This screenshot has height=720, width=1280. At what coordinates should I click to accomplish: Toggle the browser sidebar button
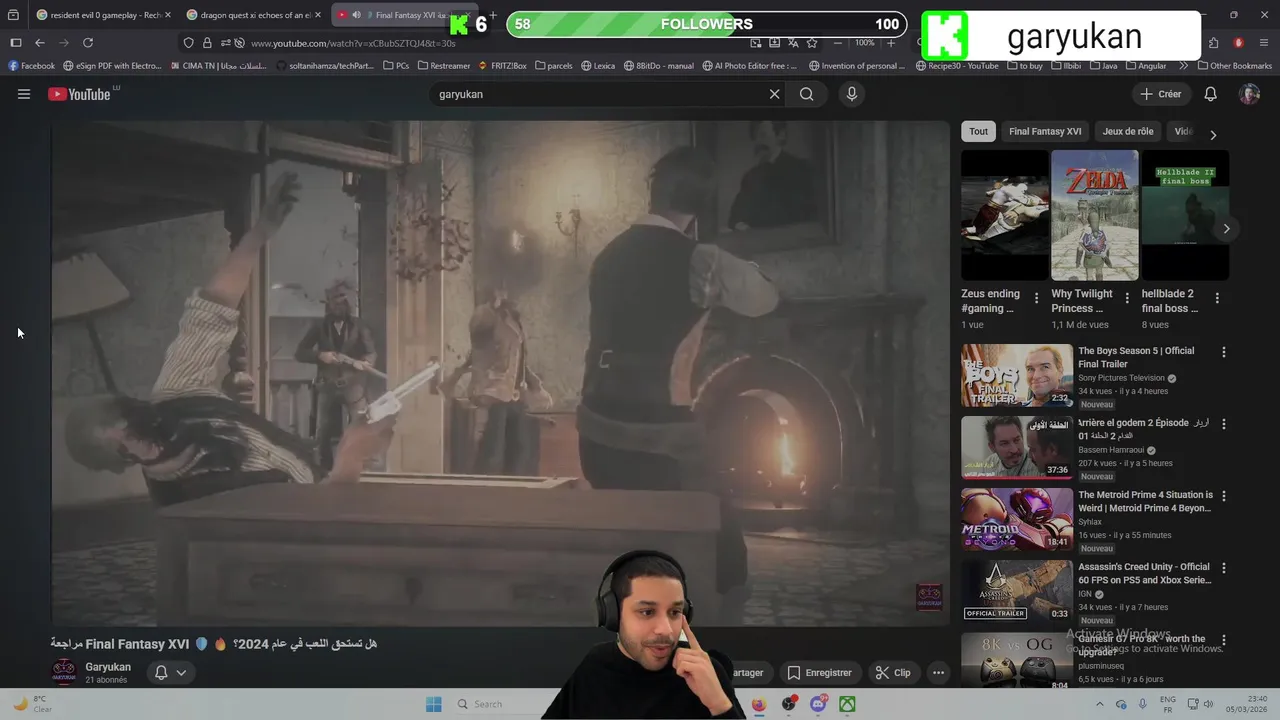coord(16,43)
